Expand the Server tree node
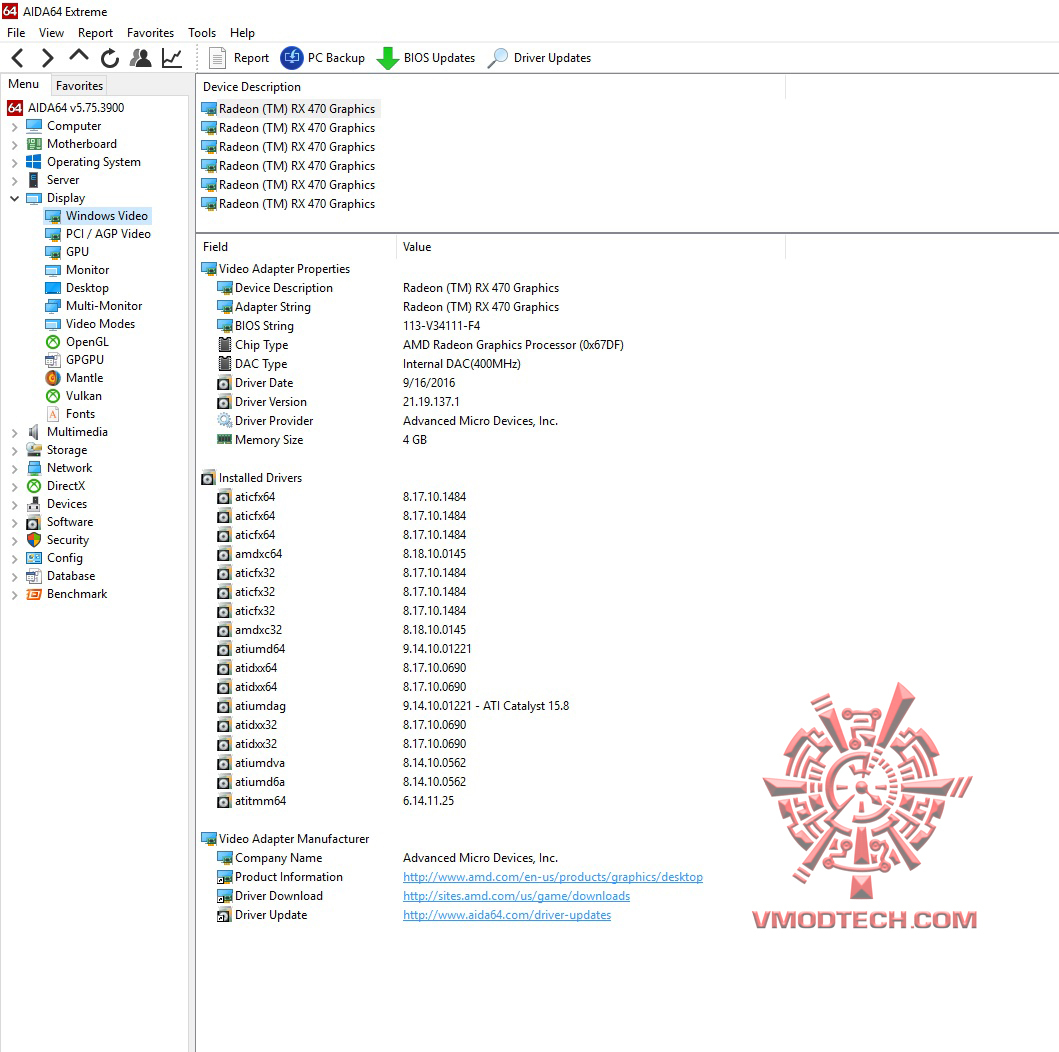 coord(14,180)
